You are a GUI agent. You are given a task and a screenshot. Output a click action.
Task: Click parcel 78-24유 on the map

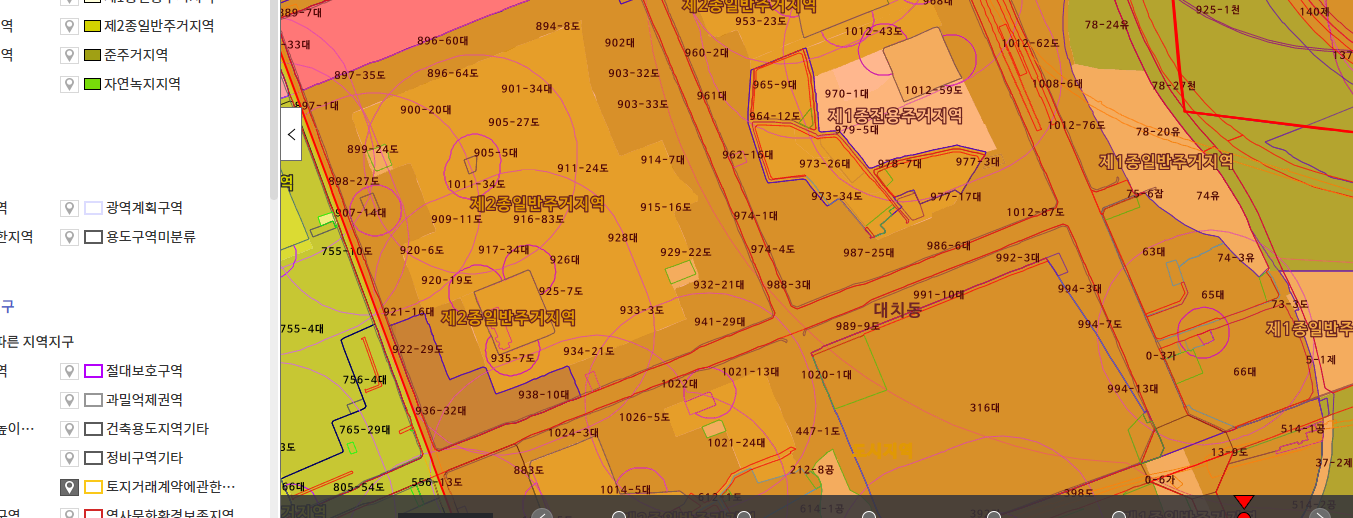click(x=1107, y=23)
